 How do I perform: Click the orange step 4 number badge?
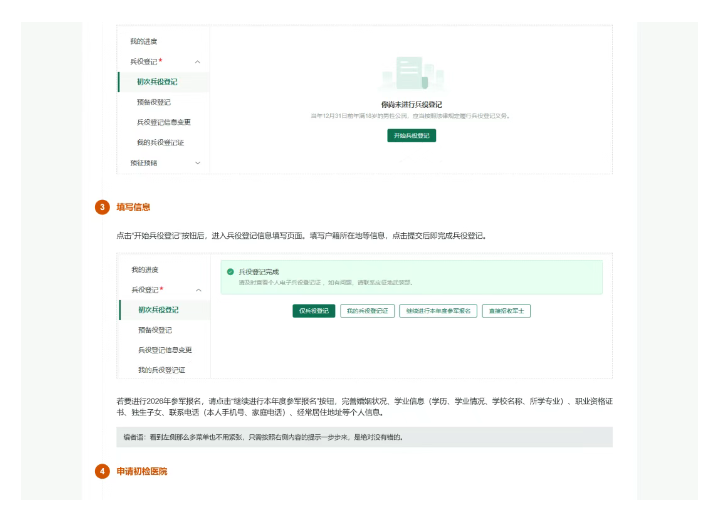tap(102, 470)
